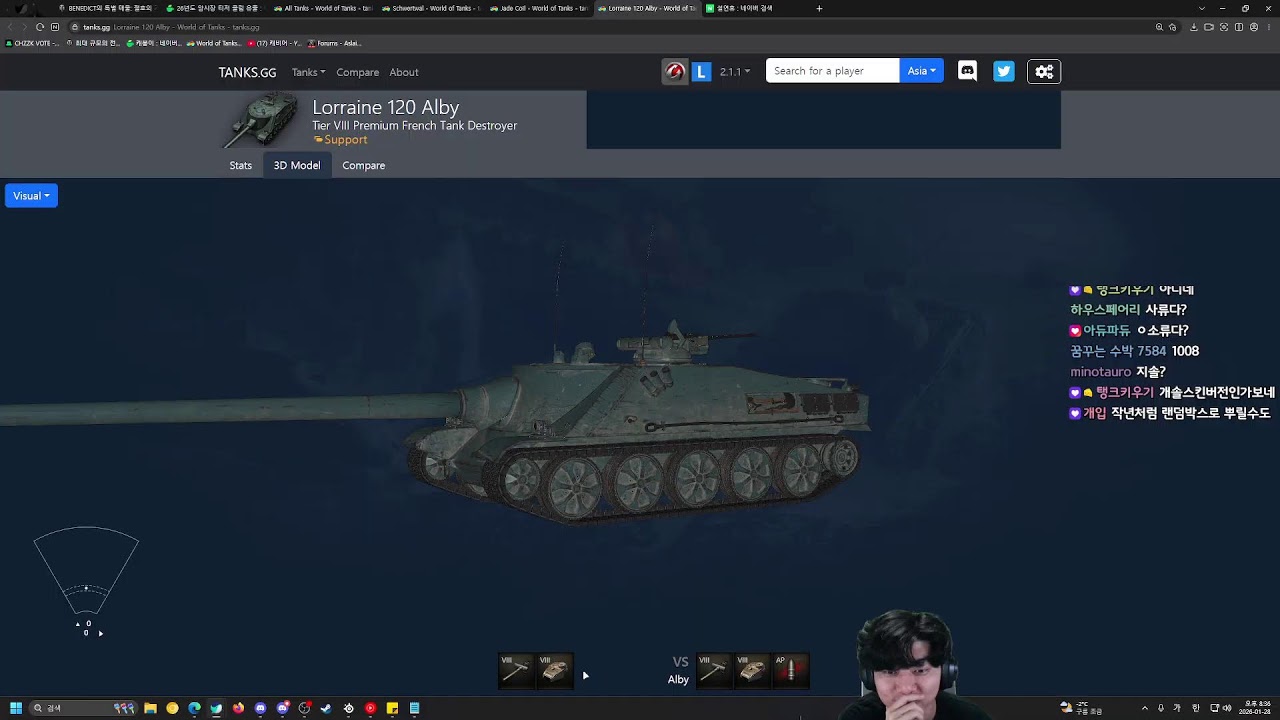Open the Windows Start menu
Screen dimensions: 1280x720
[x=16, y=708]
